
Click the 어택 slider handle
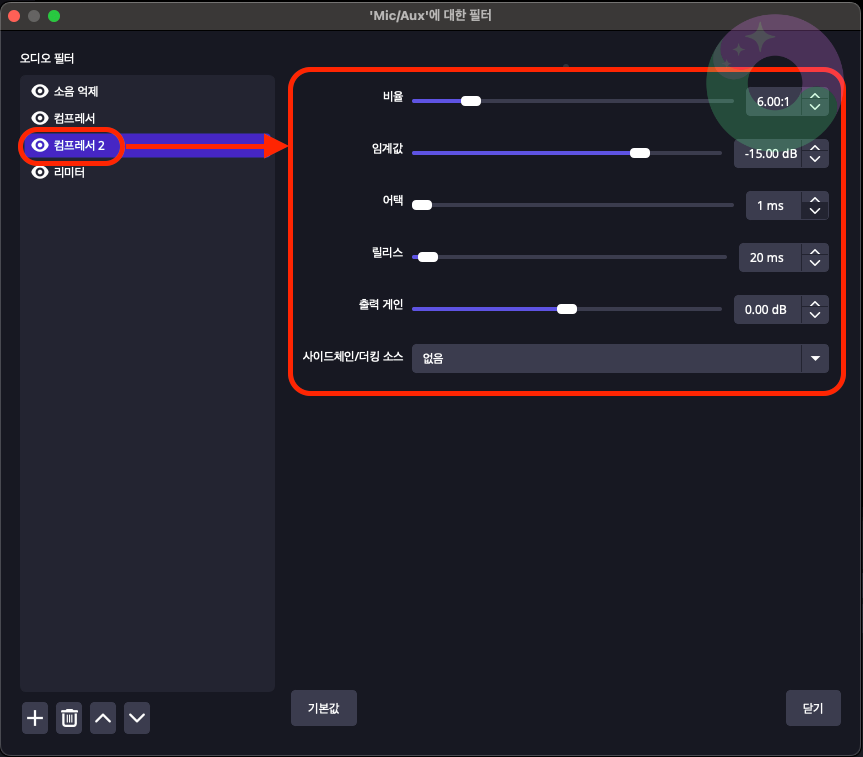pyautogui.click(x=422, y=205)
